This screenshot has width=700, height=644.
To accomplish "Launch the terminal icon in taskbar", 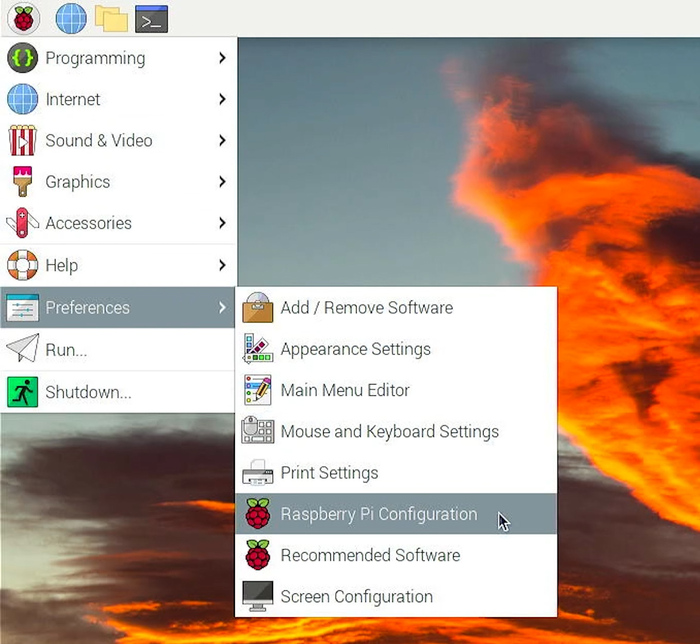I will click(151, 19).
